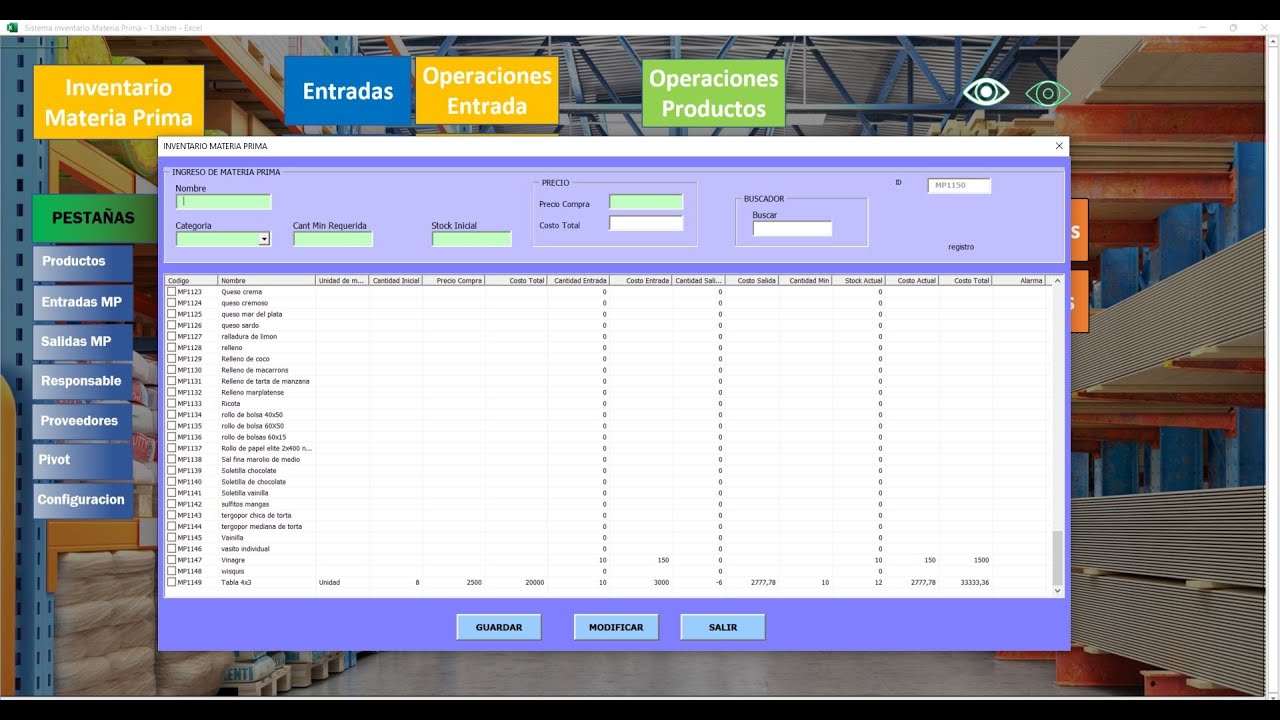This screenshot has height=720, width=1280.
Task: Click the Operaciones Entrada button
Action: pyautogui.click(x=487, y=91)
